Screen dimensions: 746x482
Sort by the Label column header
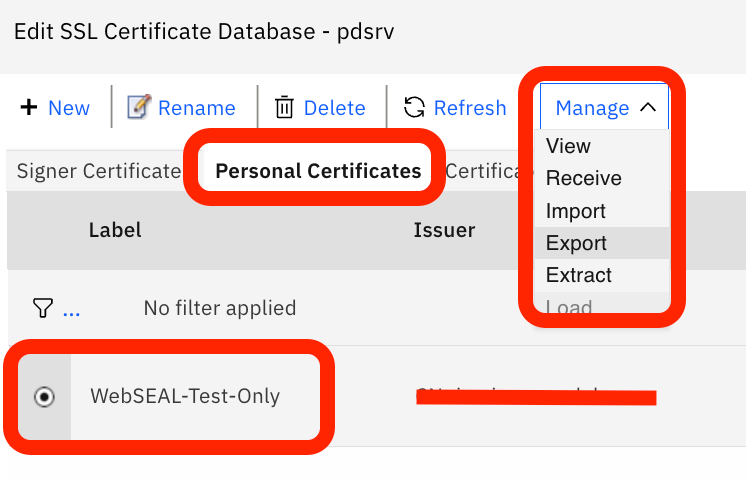tap(115, 230)
